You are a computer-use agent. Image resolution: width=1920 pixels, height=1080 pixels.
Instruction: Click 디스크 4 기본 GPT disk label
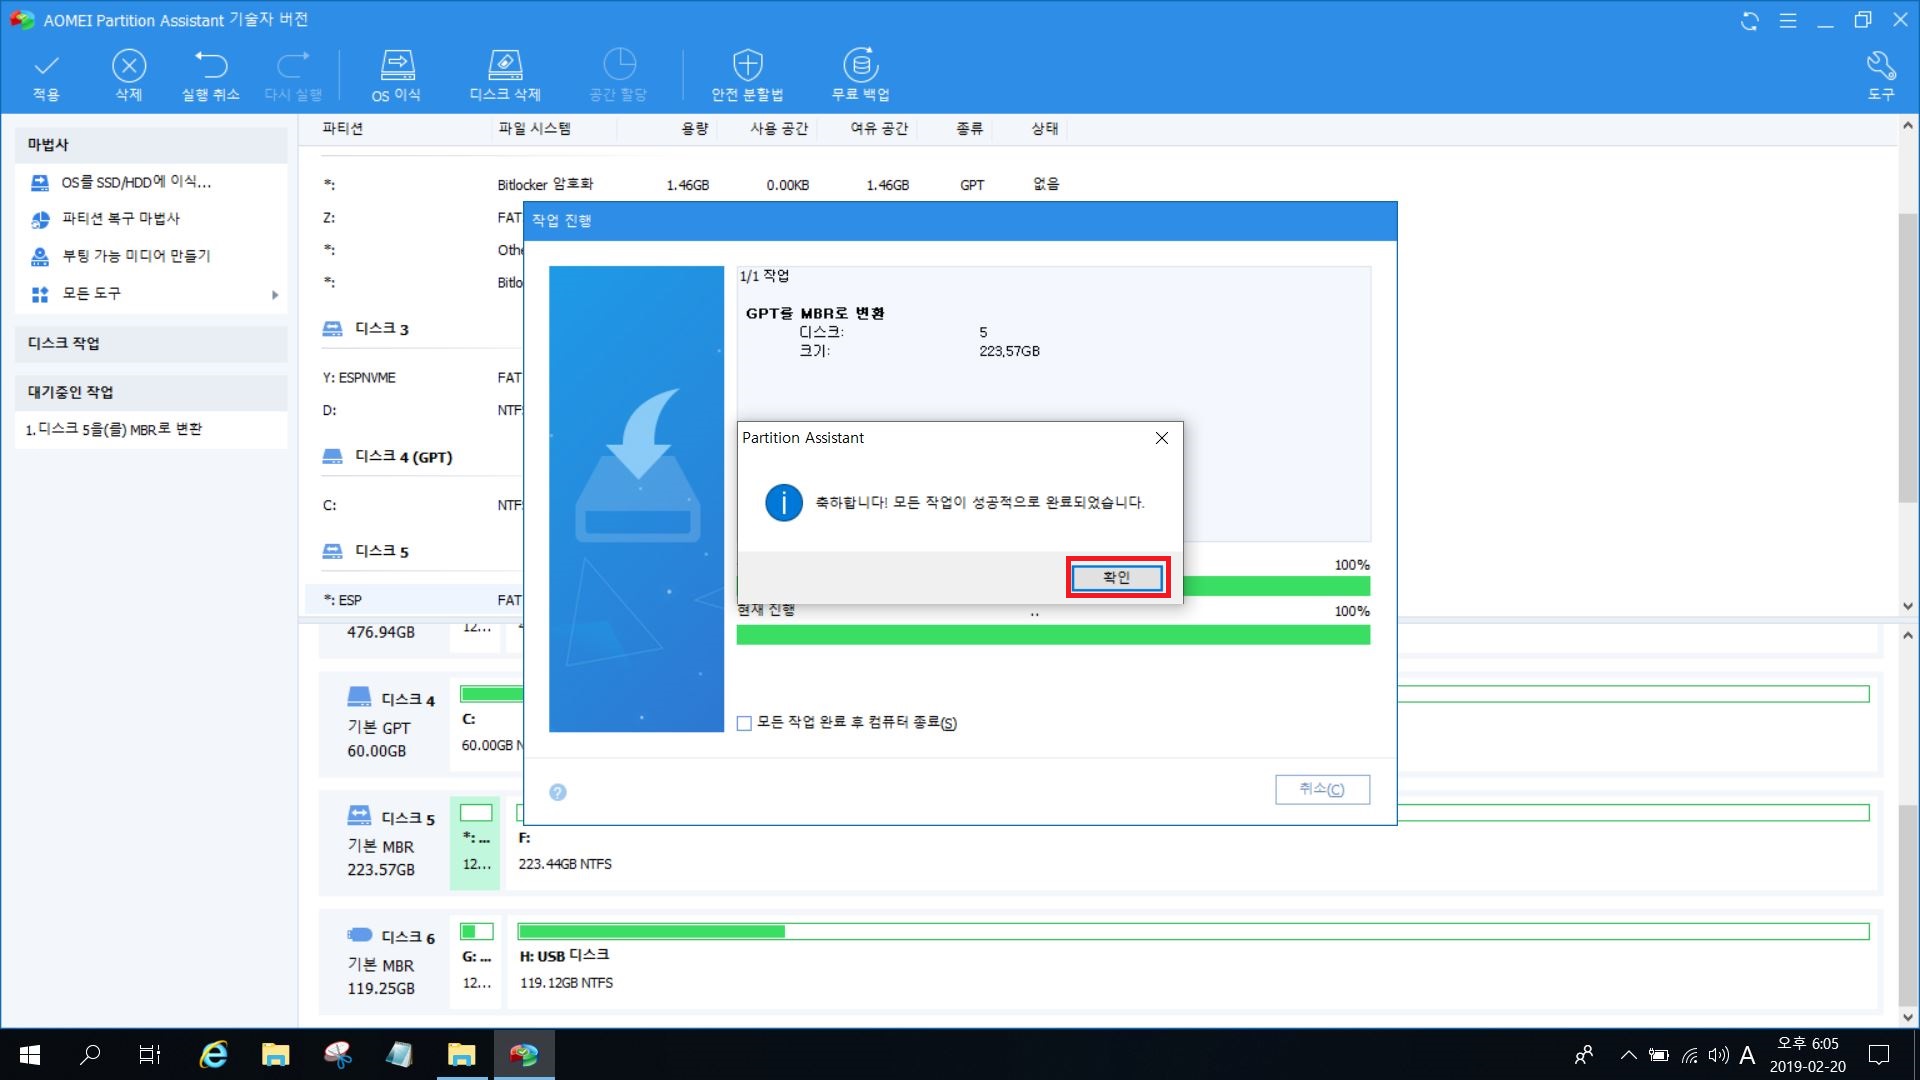click(384, 725)
